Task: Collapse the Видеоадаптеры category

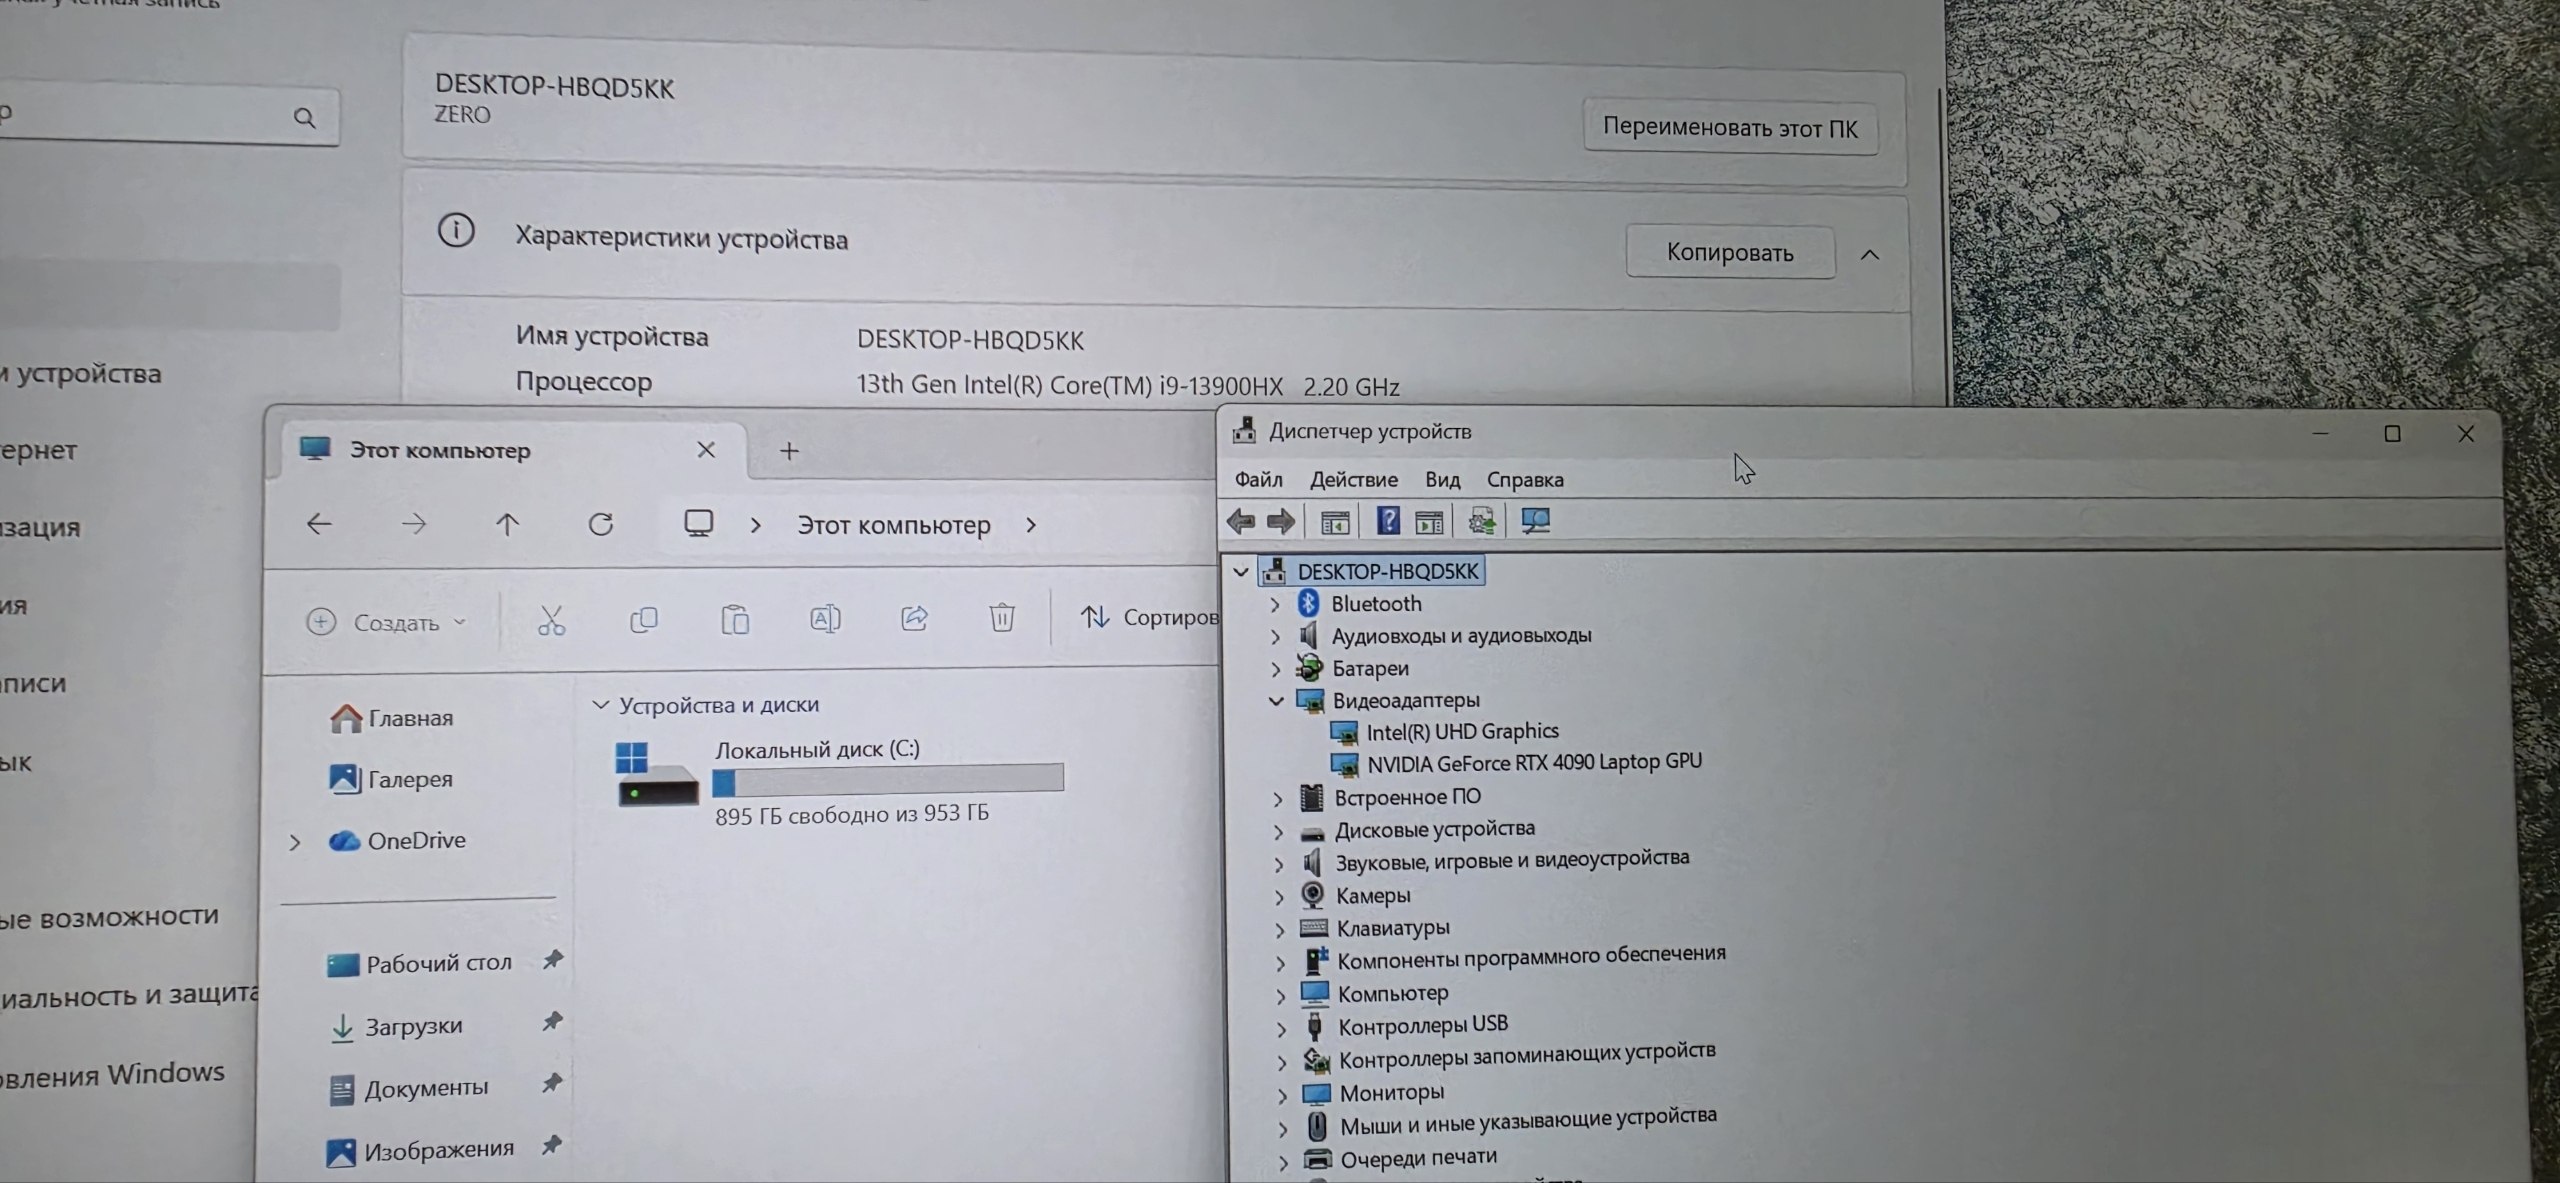Action: [1276, 700]
